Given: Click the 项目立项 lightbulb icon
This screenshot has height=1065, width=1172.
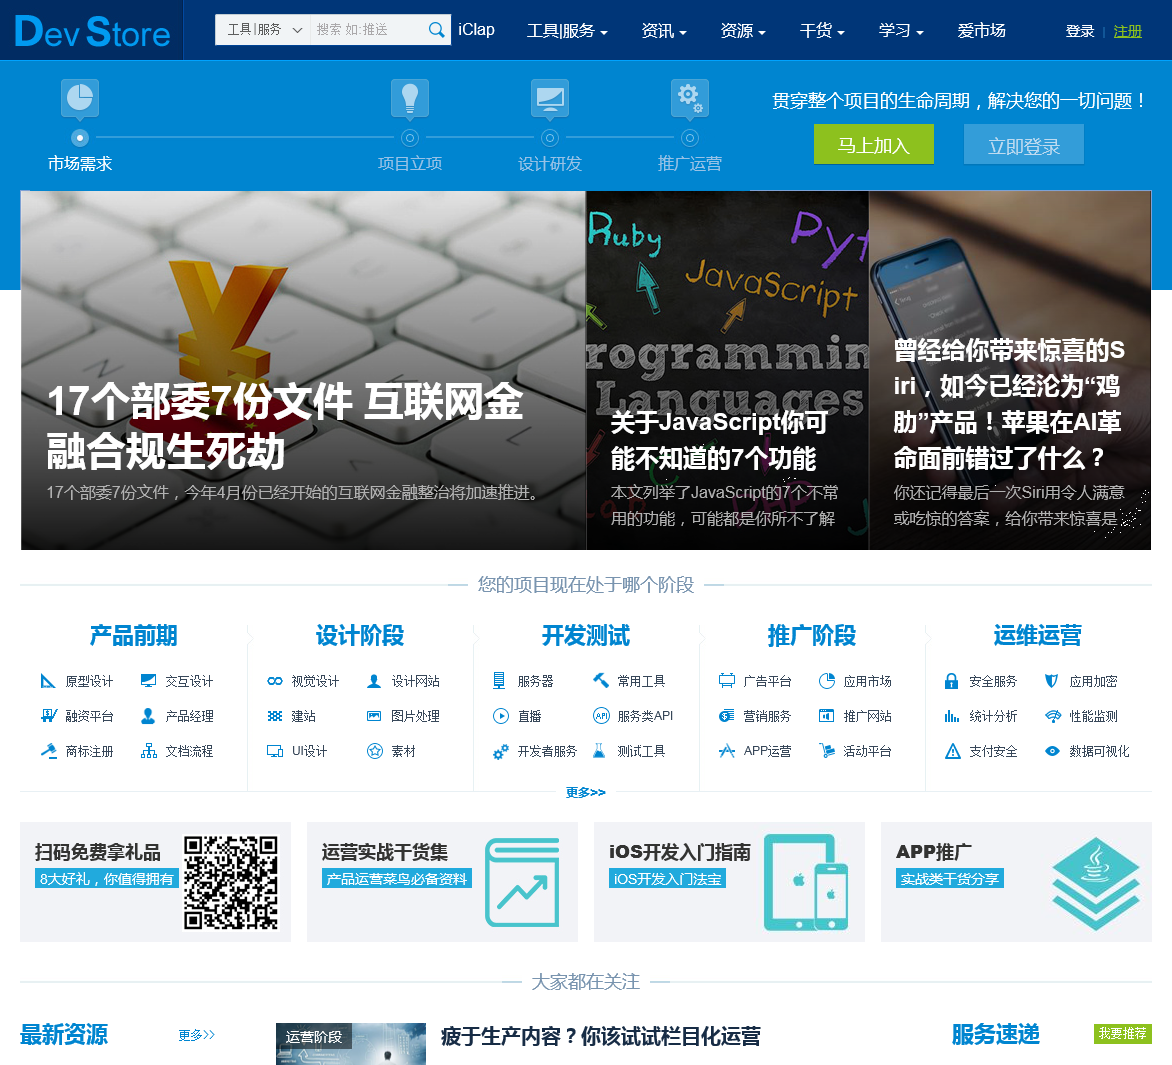Looking at the screenshot, I should (x=410, y=98).
